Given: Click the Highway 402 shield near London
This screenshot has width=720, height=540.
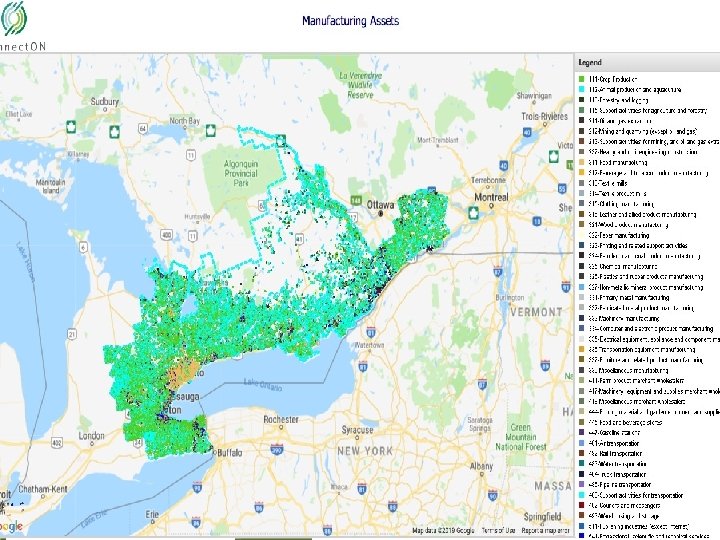Looking at the screenshot, I should (x=56, y=443).
